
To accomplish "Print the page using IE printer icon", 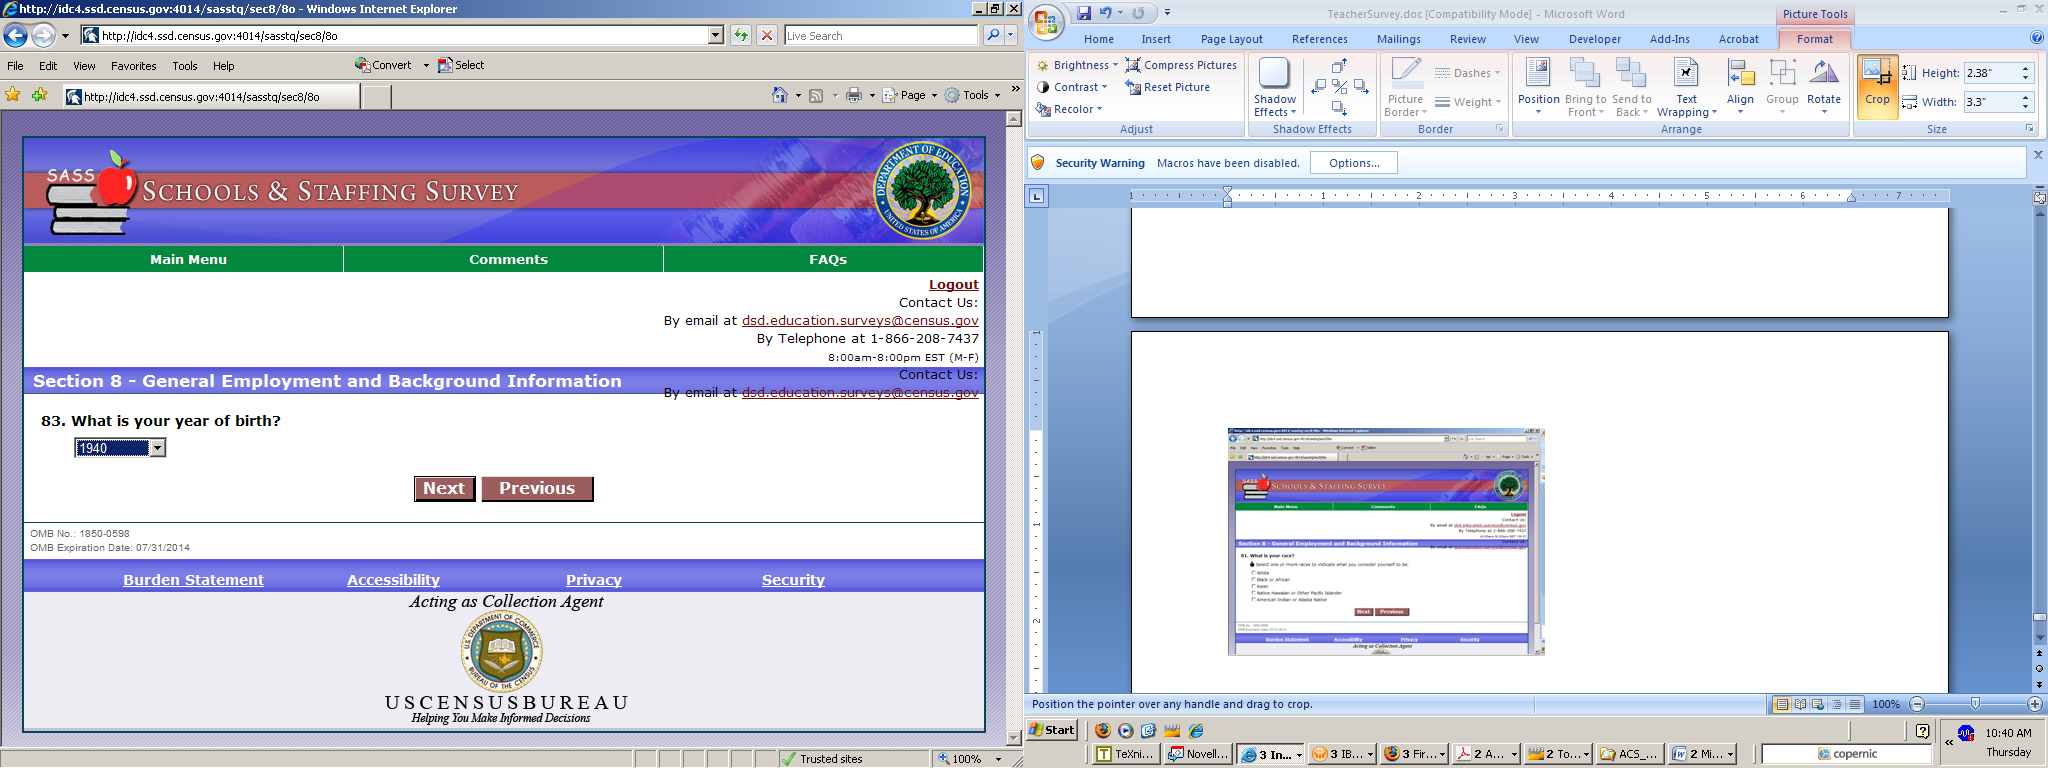I will tap(853, 95).
